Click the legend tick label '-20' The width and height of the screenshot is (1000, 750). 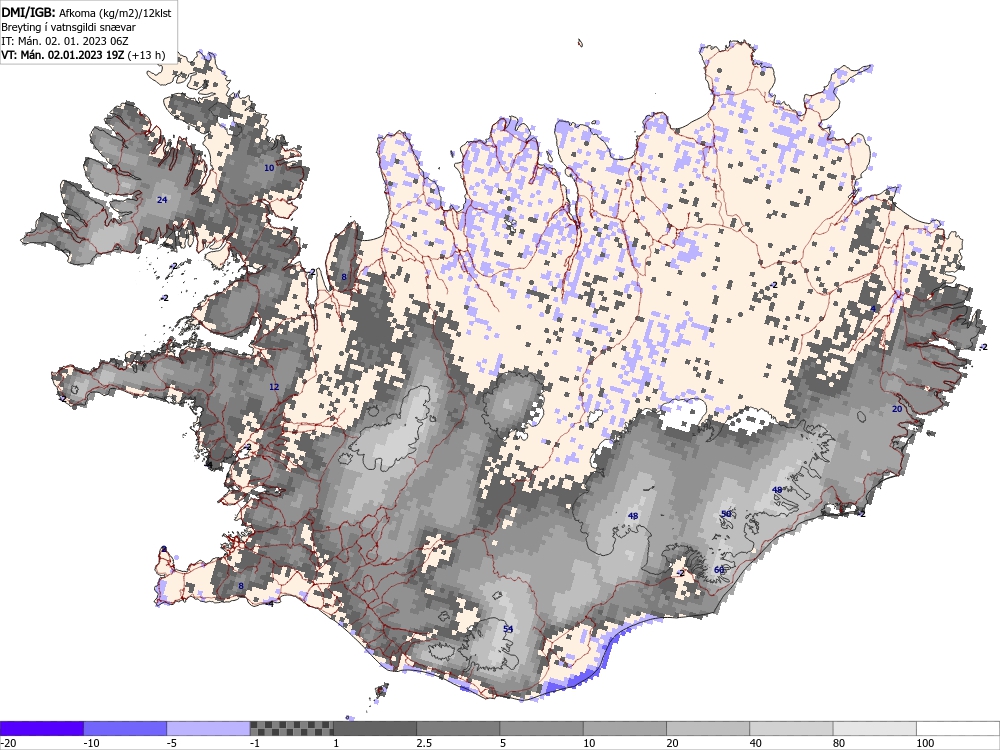[x=8, y=743]
